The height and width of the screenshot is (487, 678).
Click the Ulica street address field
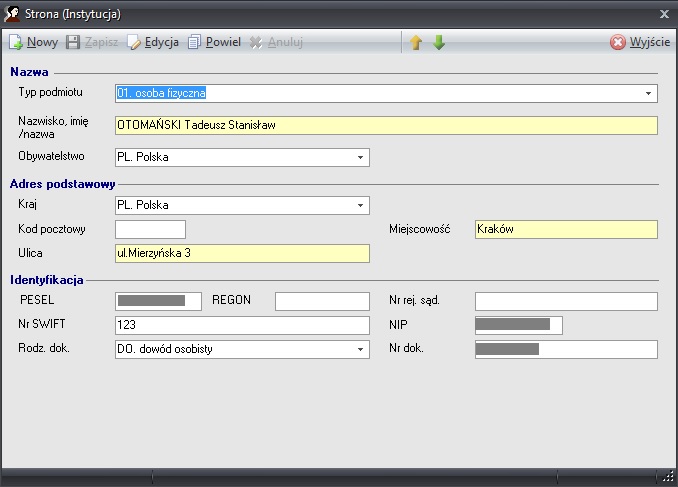tap(241, 254)
